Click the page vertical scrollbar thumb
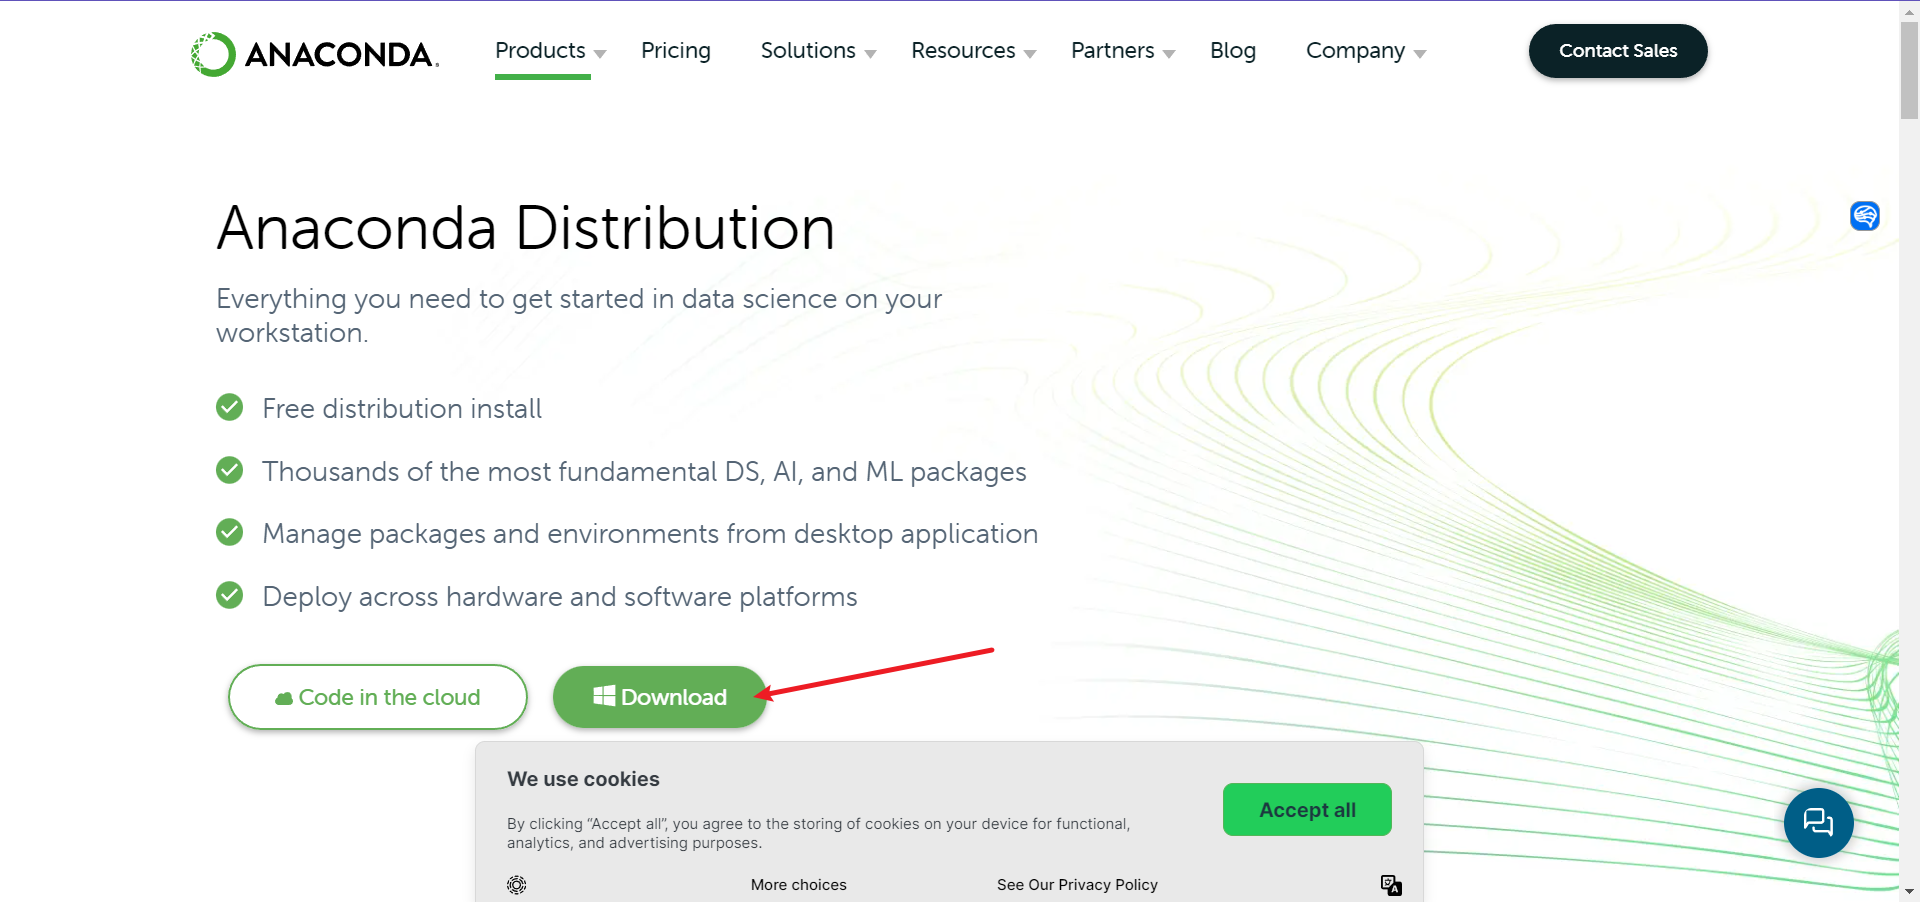1920x902 pixels. 1909,70
